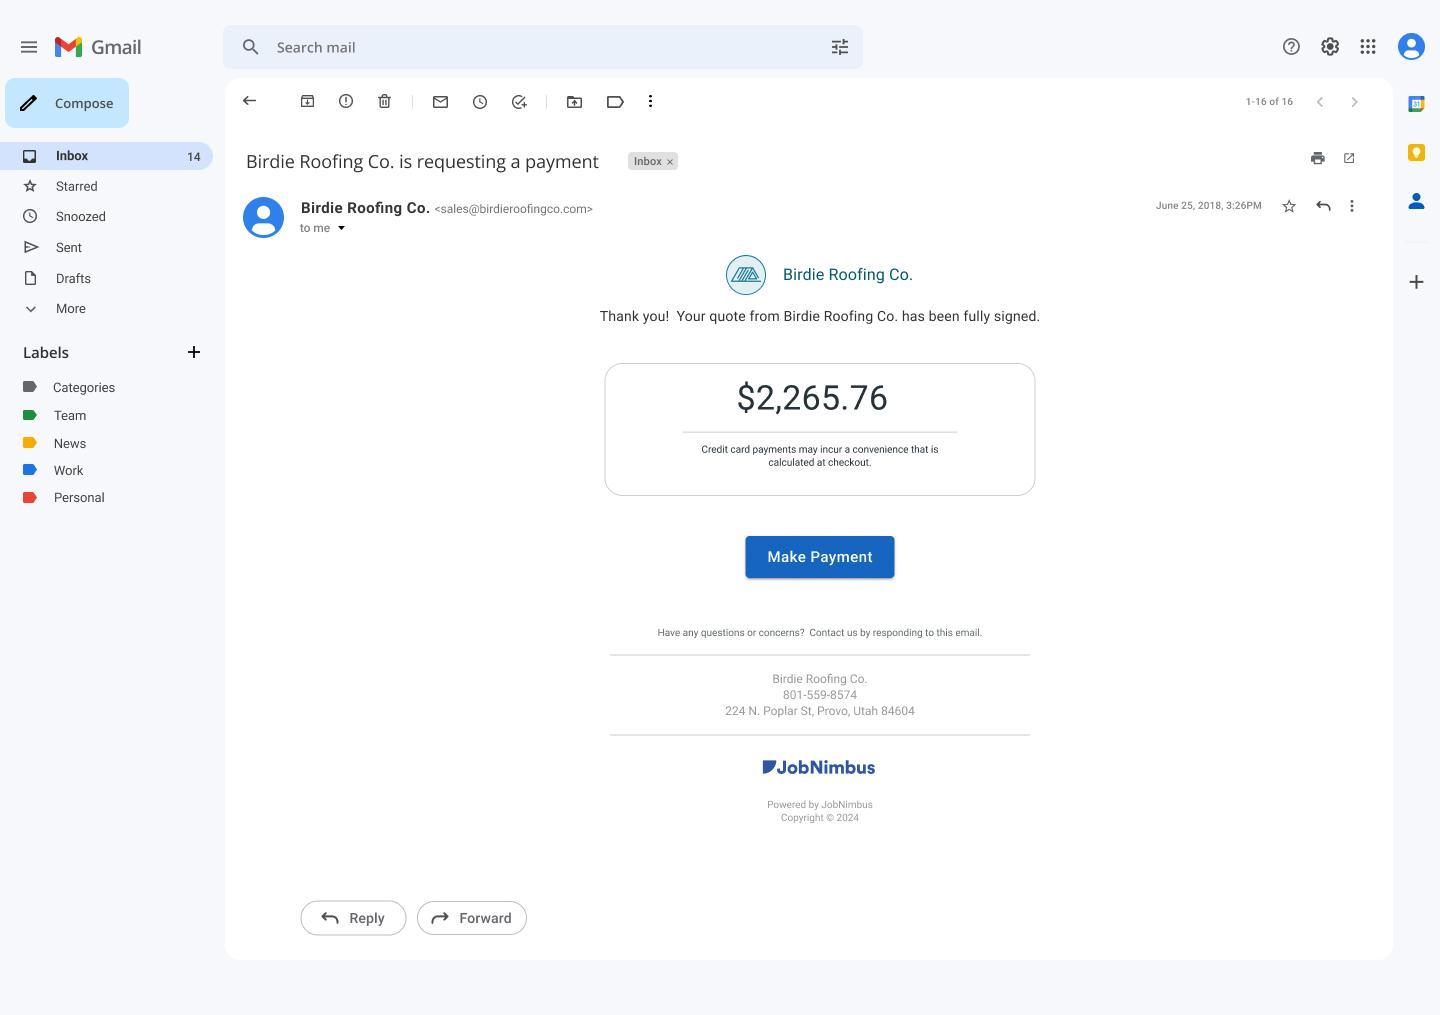Open Settings gear icon
The image size is (1440, 1015).
pos(1330,47)
